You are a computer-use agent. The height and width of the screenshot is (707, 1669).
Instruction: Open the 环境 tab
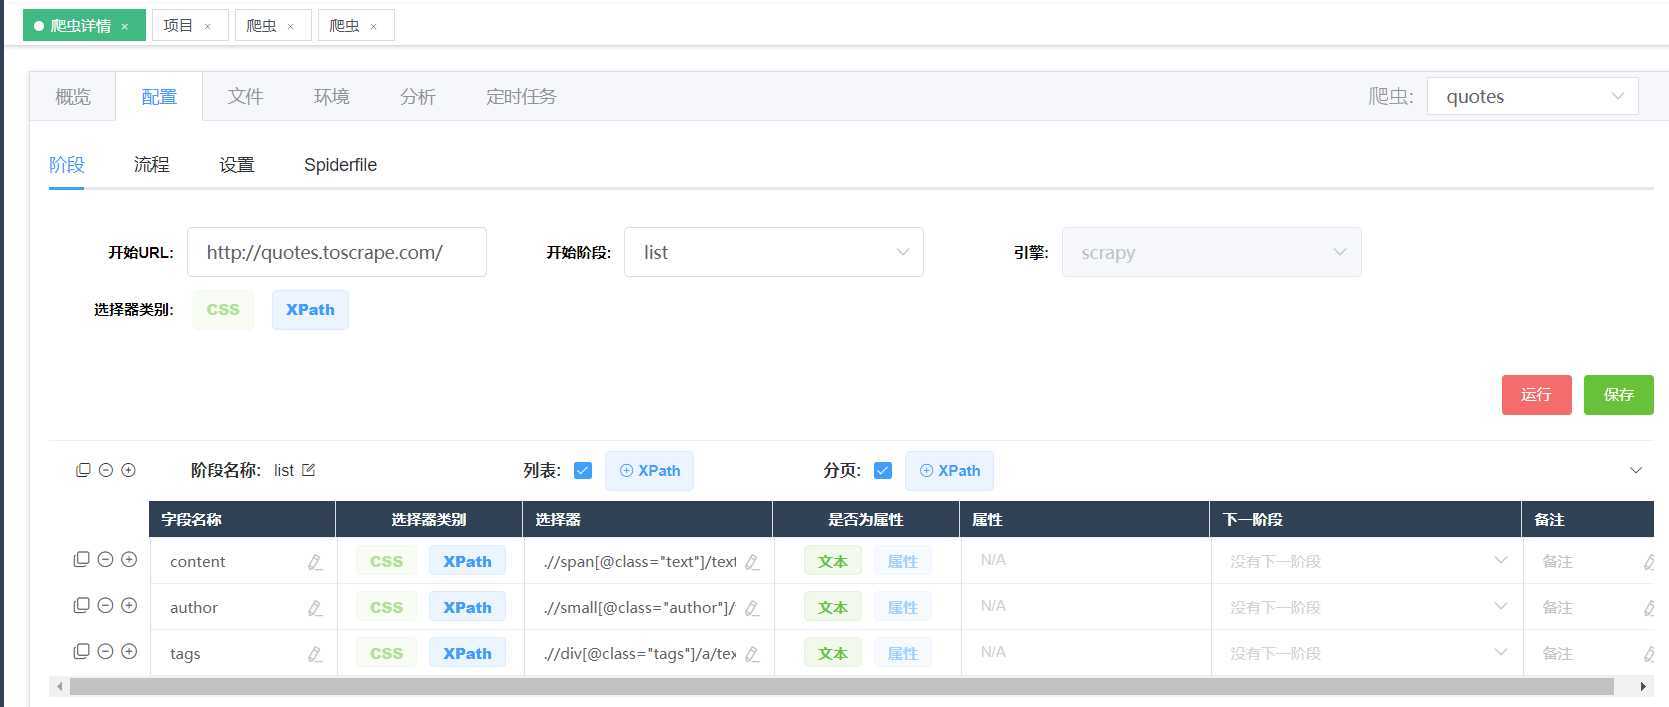click(331, 96)
